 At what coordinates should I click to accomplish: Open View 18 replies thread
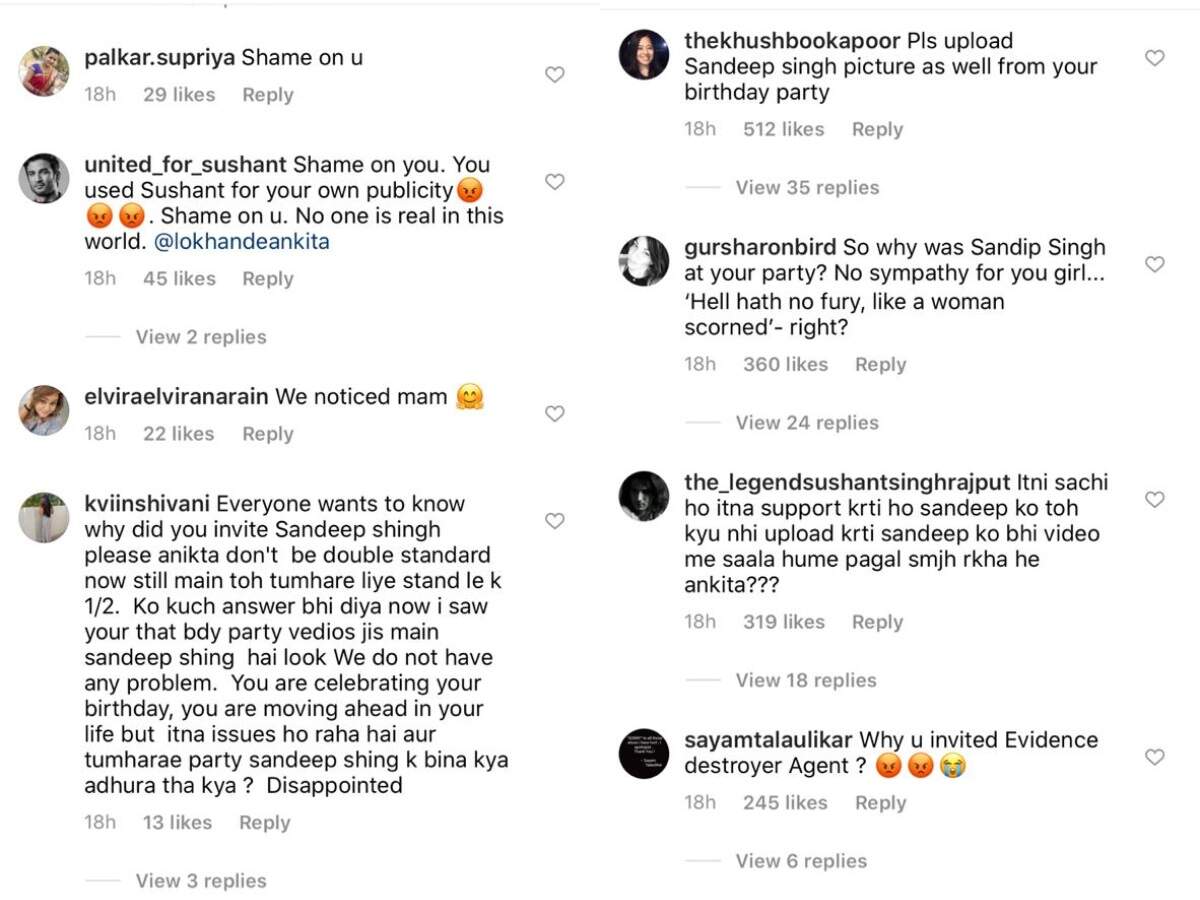pos(805,680)
